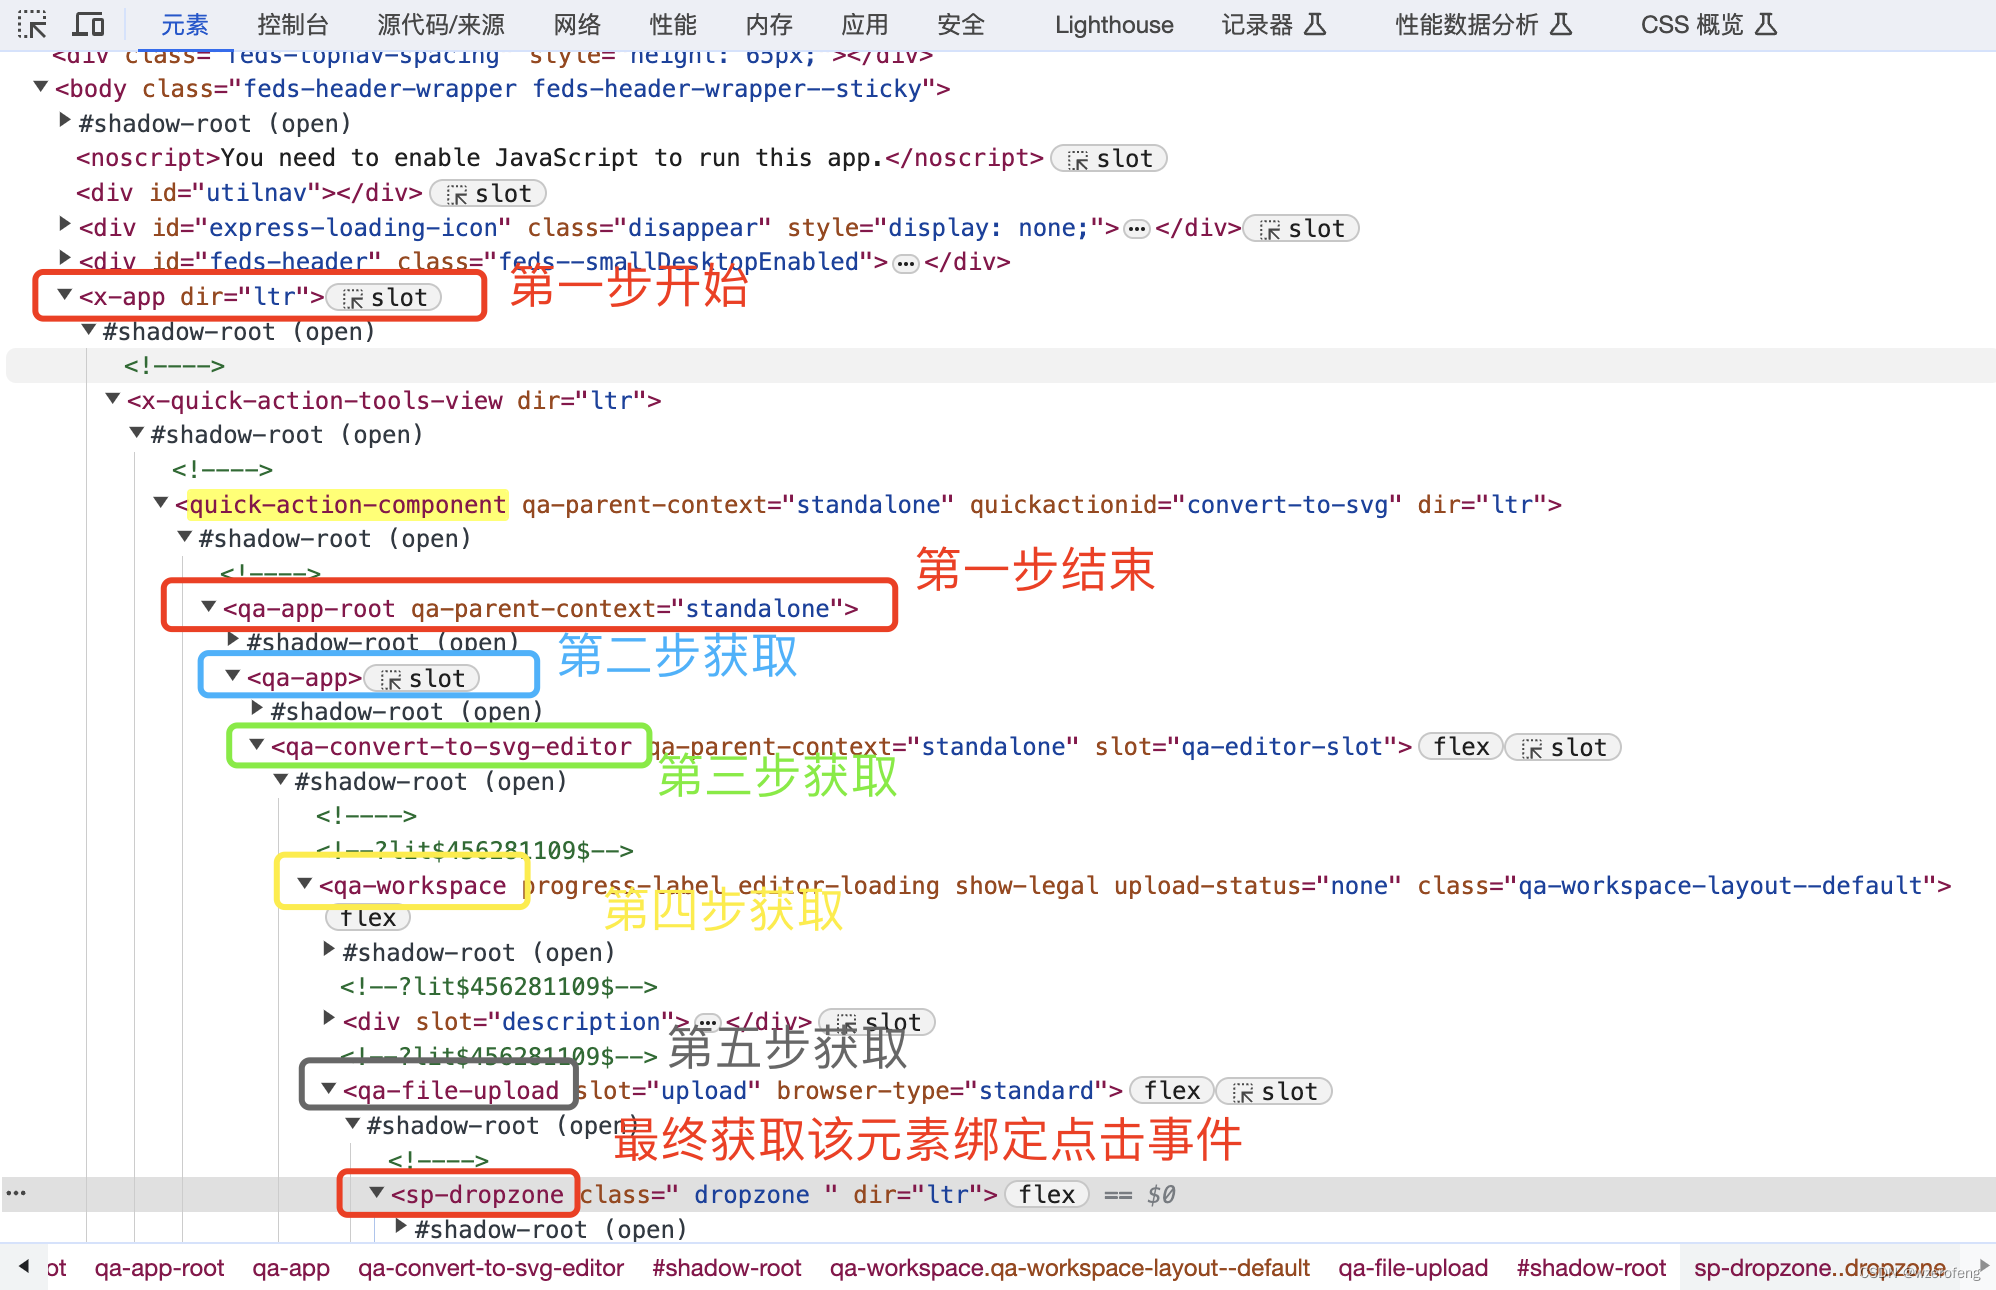Collapse the qa-app-root node
The image size is (1996, 1290).
tap(209, 607)
